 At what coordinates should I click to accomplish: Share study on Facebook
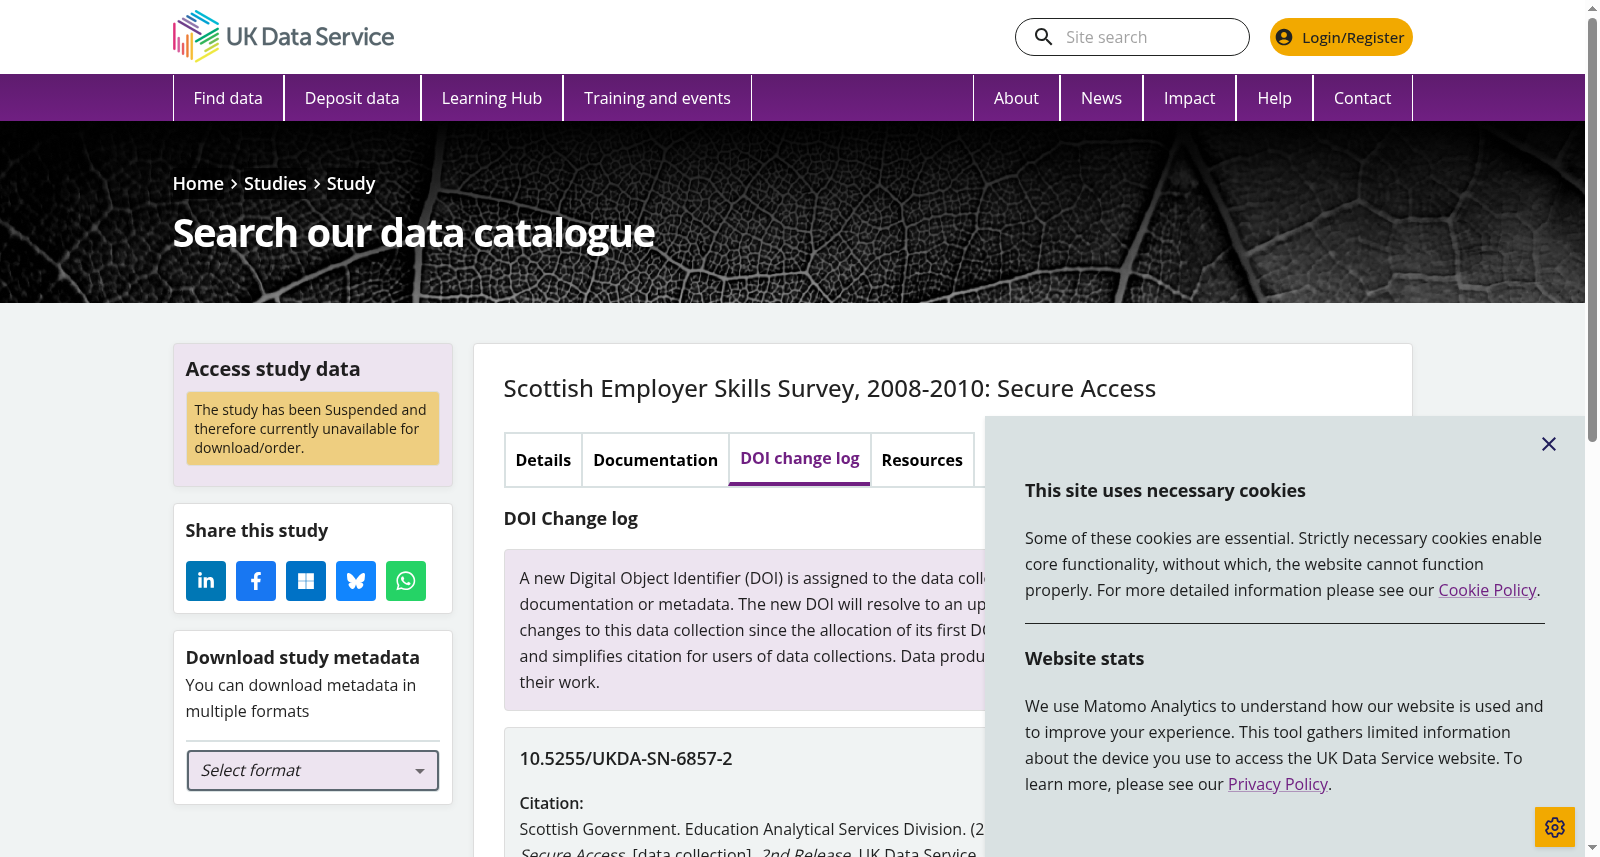256,581
